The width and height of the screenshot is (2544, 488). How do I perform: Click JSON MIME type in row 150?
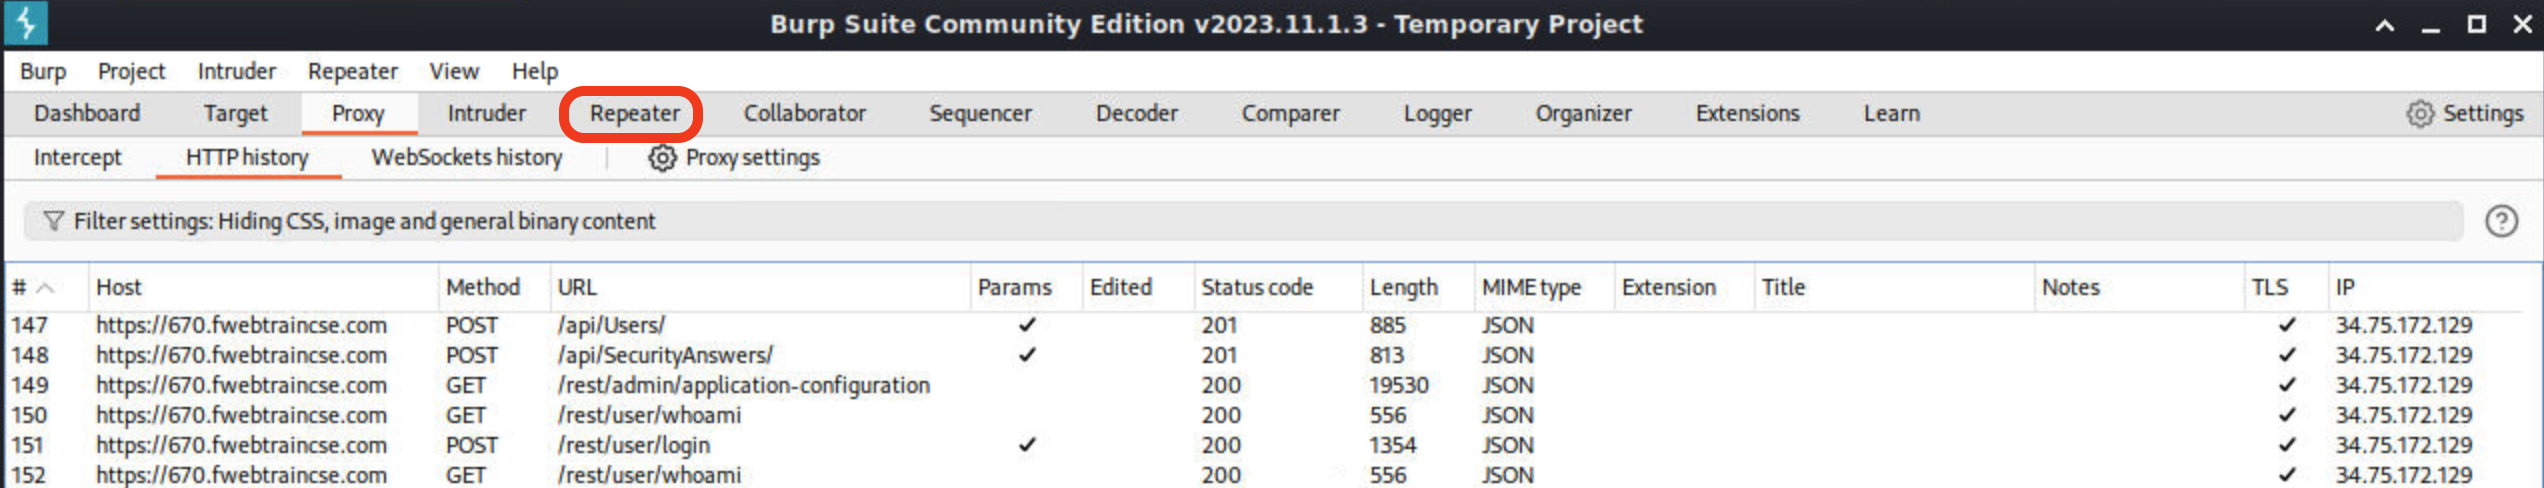1507,416
